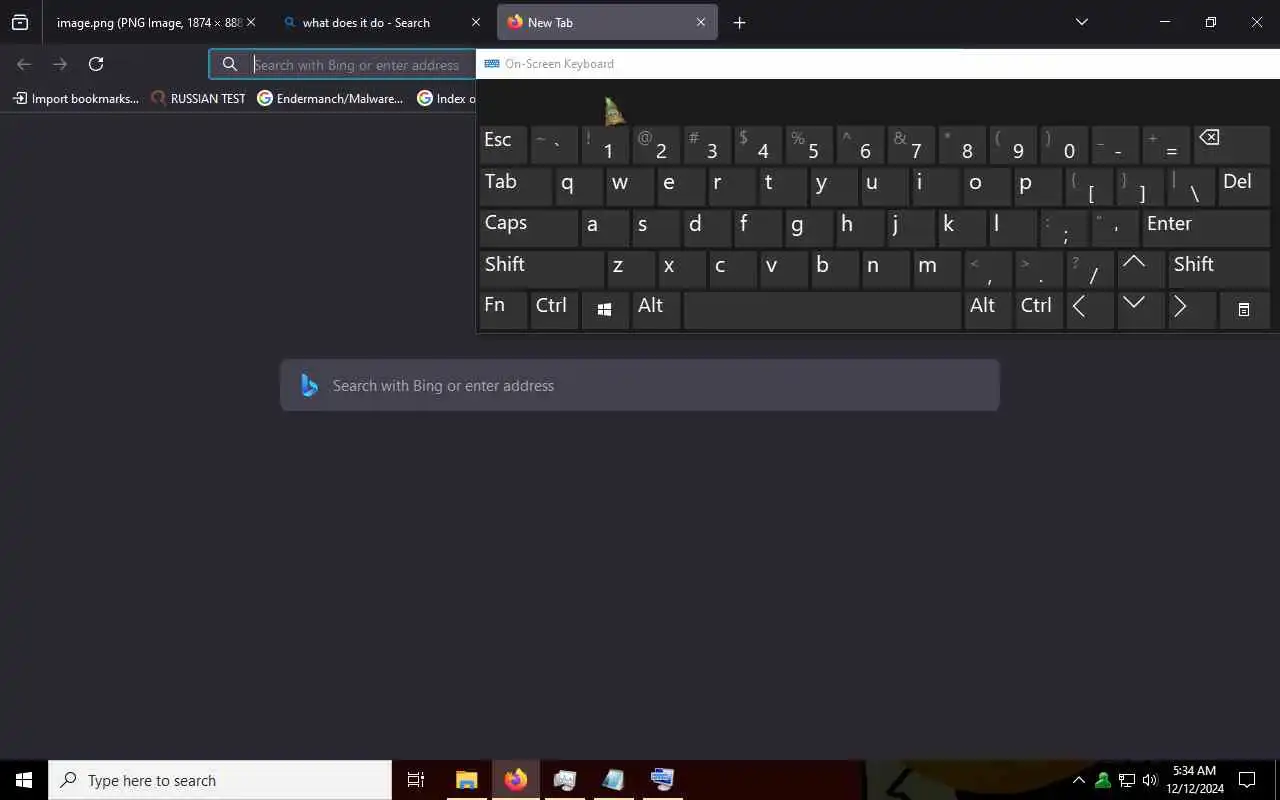Open Endermanch/Malware bookmark
Screen dimensions: 1280x800
pyautogui.click(x=330, y=98)
